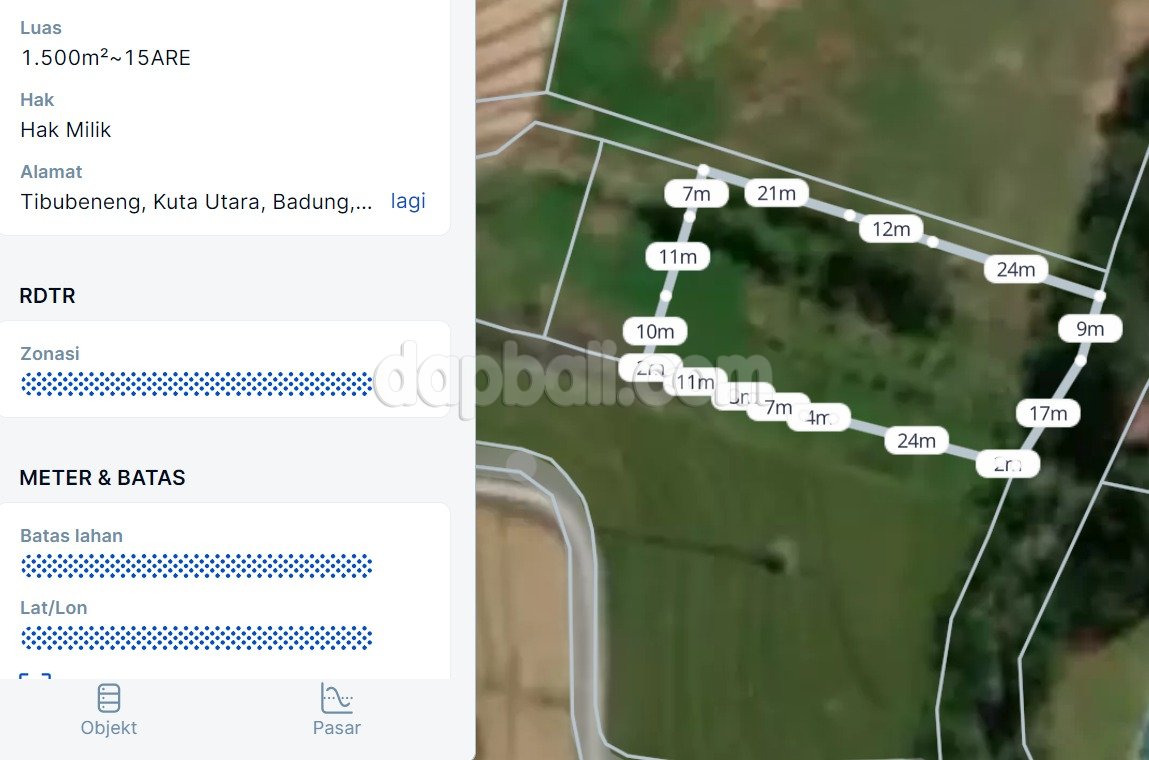1149x760 pixels.
Task: Select the 21m boundary label on map
Action: click(x=777, y=193)
